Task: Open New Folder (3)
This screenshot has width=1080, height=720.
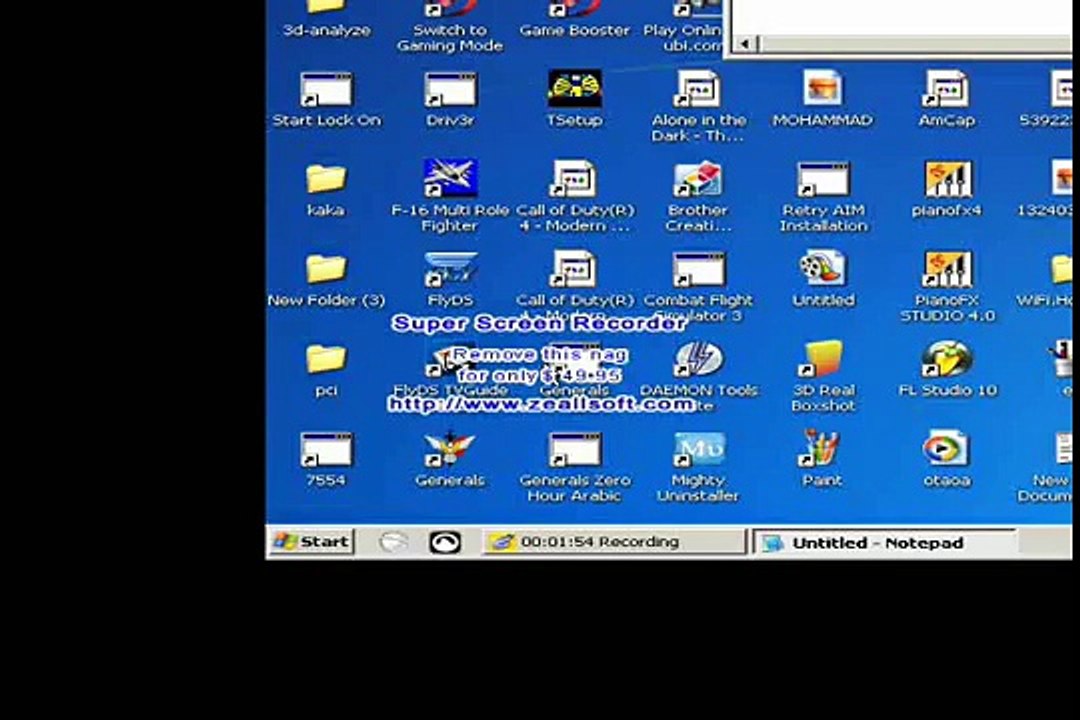Action: (x=326, y=269)
